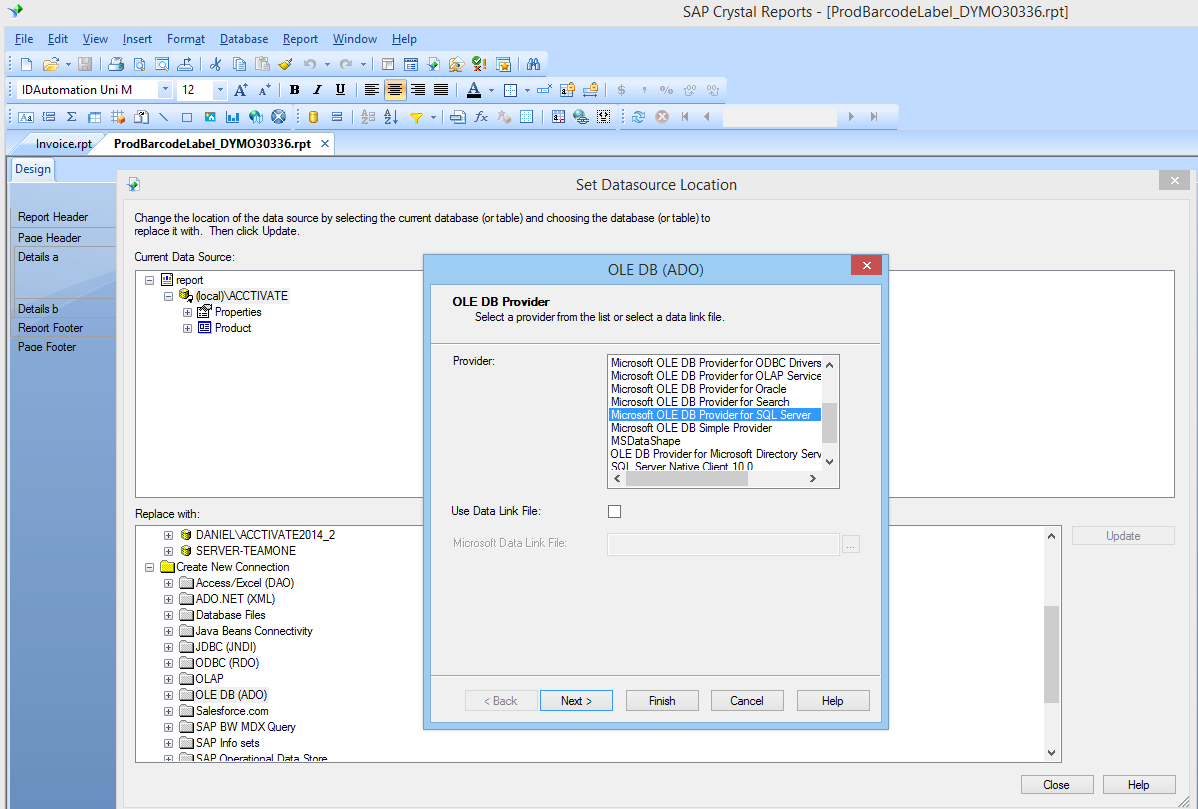Screen dimensions: 1198x809
Task: Select the MSDataShape provider
Action: click(646, 442)
